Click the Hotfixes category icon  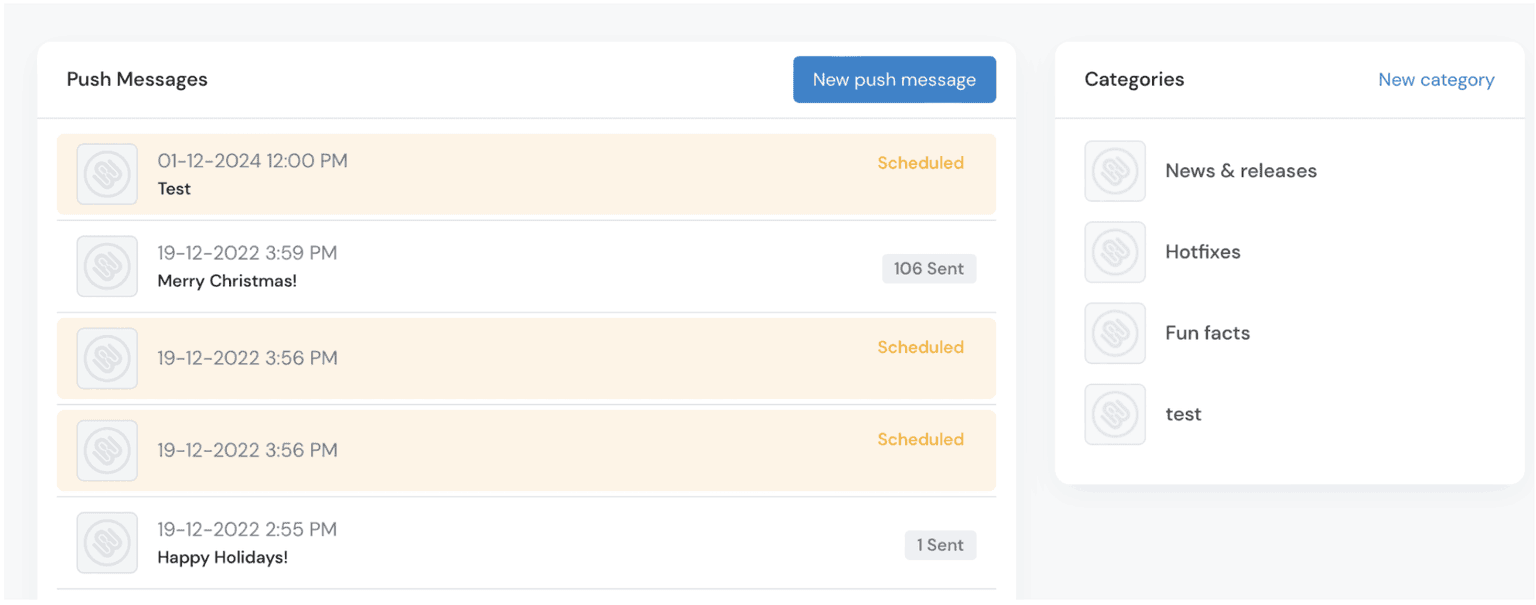point(1115,252)
